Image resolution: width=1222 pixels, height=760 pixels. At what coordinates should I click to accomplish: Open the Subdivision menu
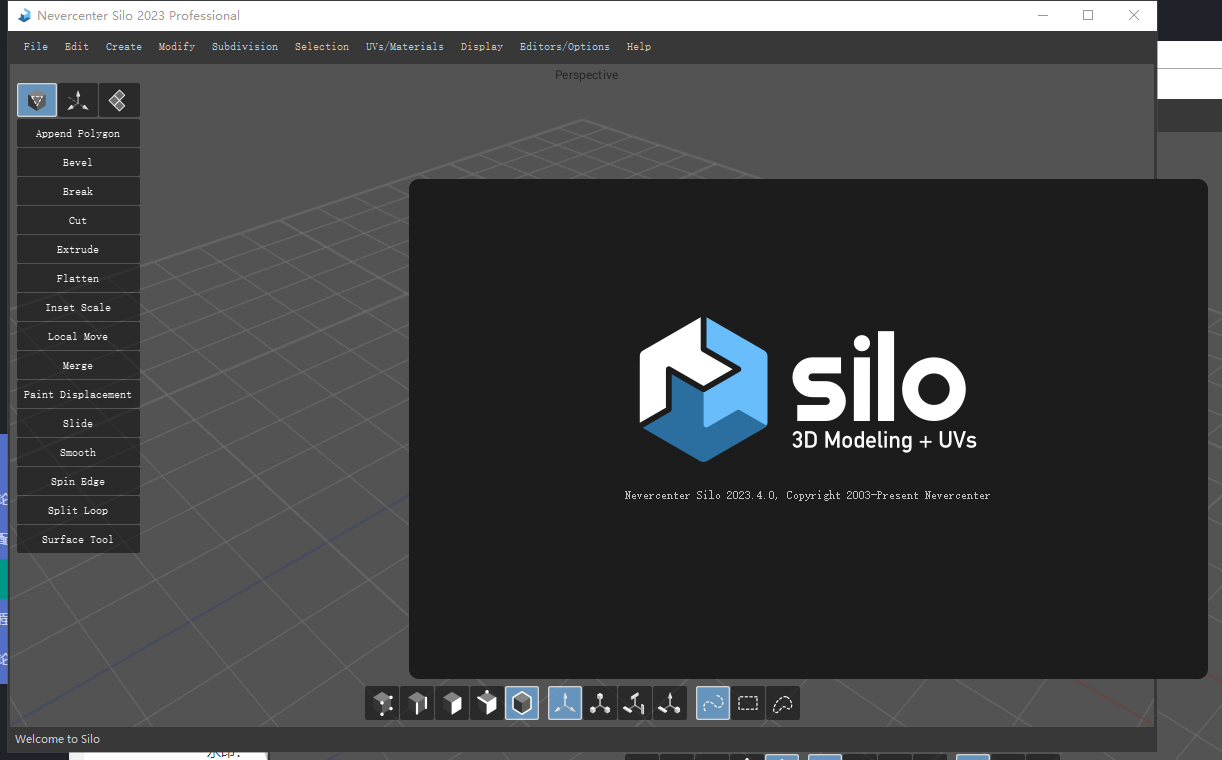click(x=245, y=47)
